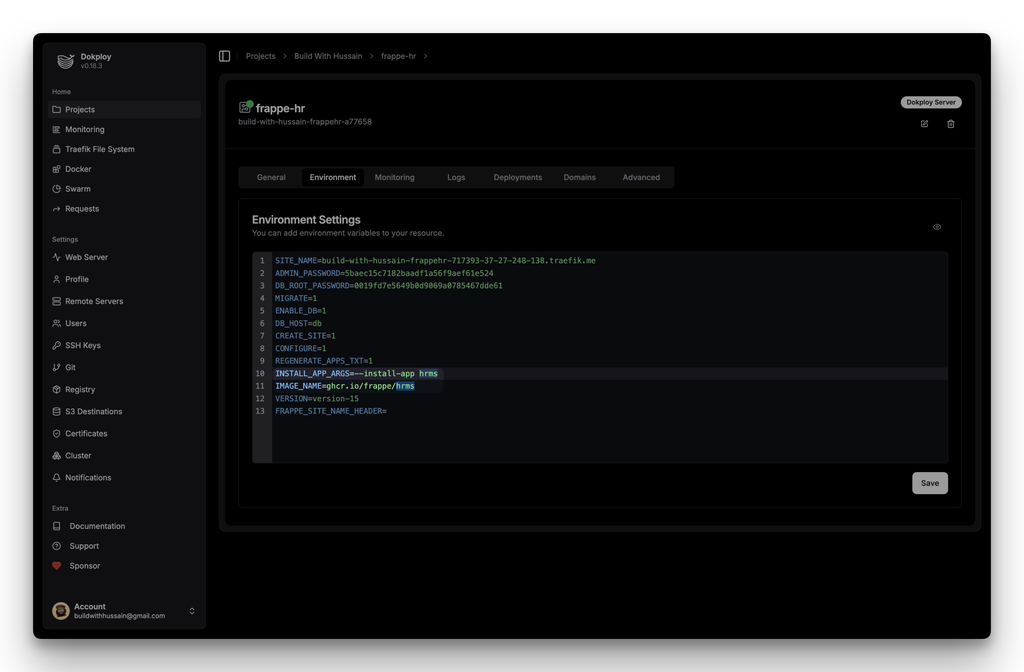Switch to the Deployments tab

click(x=517, y=177)
